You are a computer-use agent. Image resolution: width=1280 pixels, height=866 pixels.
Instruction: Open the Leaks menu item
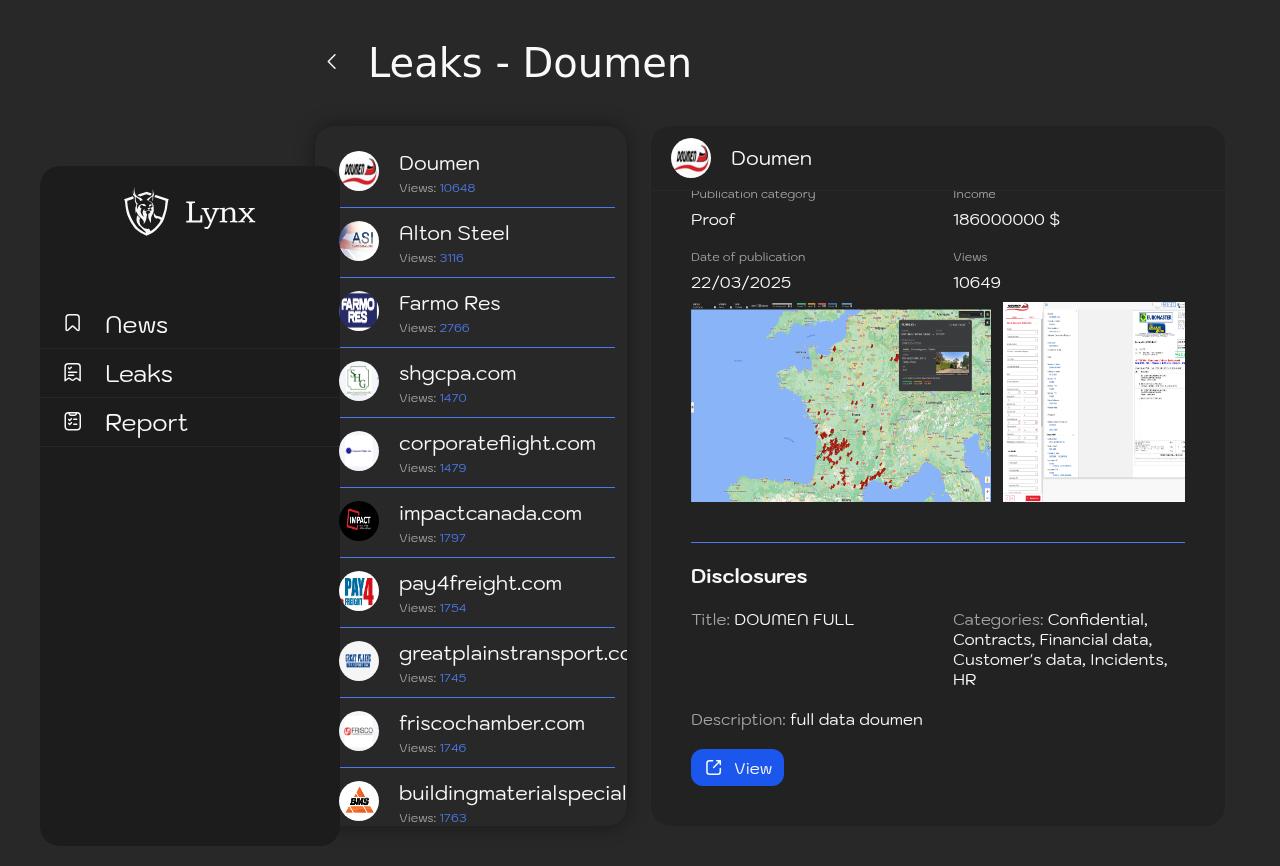(x=190, y=373)
